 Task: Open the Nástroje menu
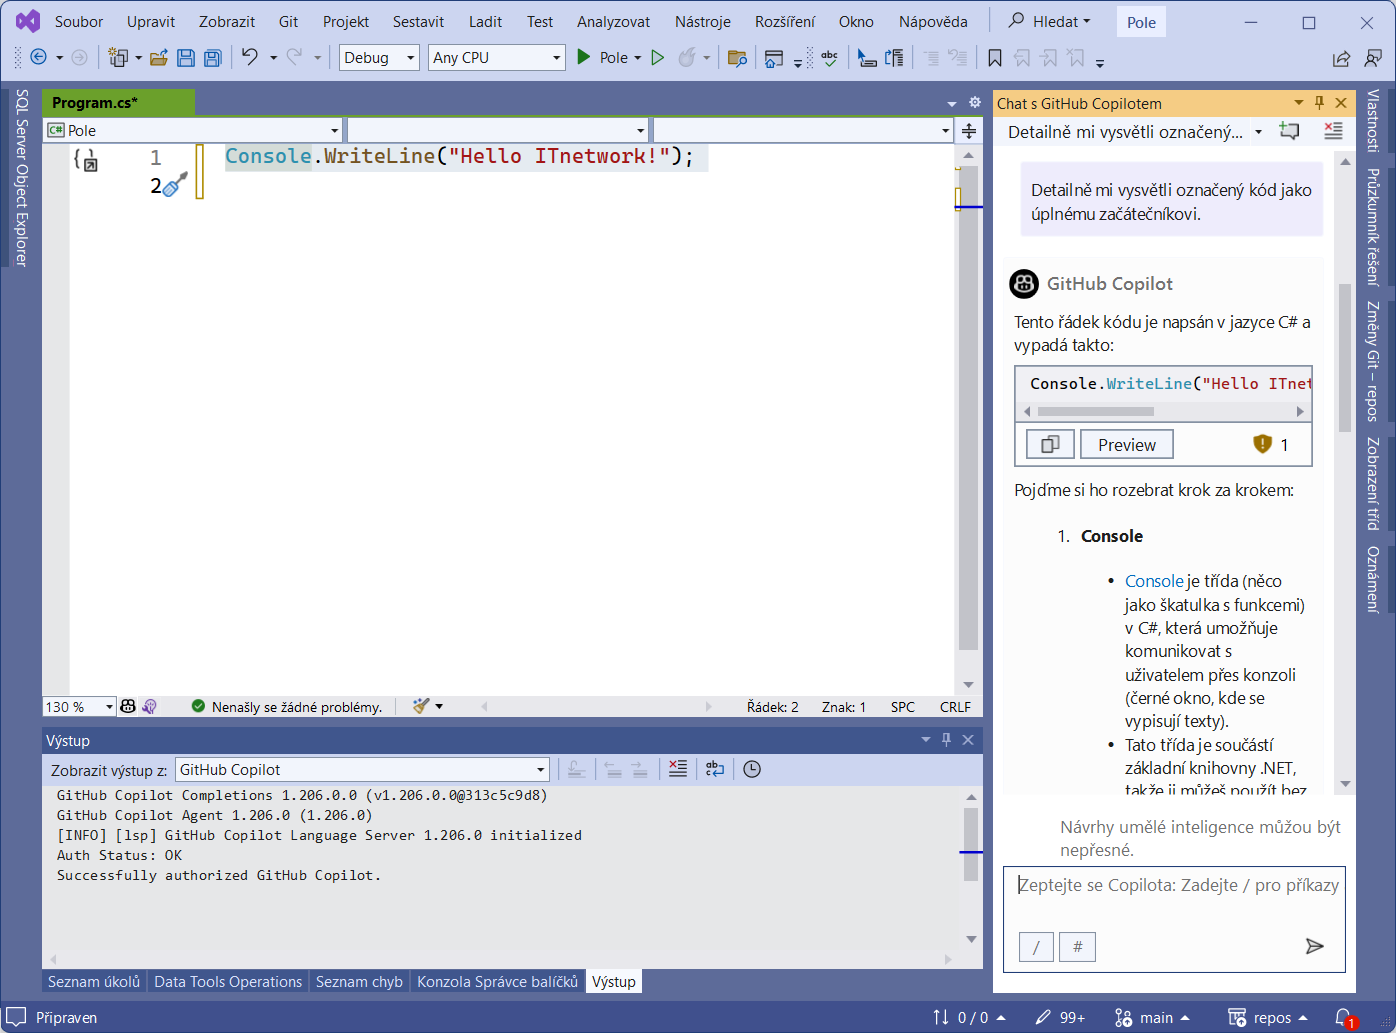703,21
